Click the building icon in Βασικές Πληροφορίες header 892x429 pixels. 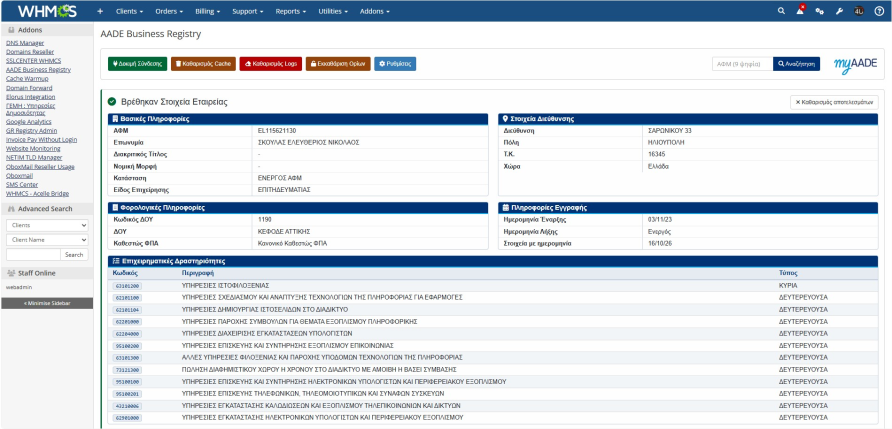(x=115, y=119)
